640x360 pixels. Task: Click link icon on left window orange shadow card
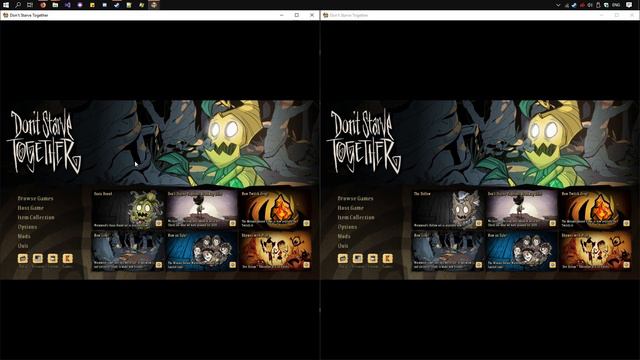click(x=306, y=265)
